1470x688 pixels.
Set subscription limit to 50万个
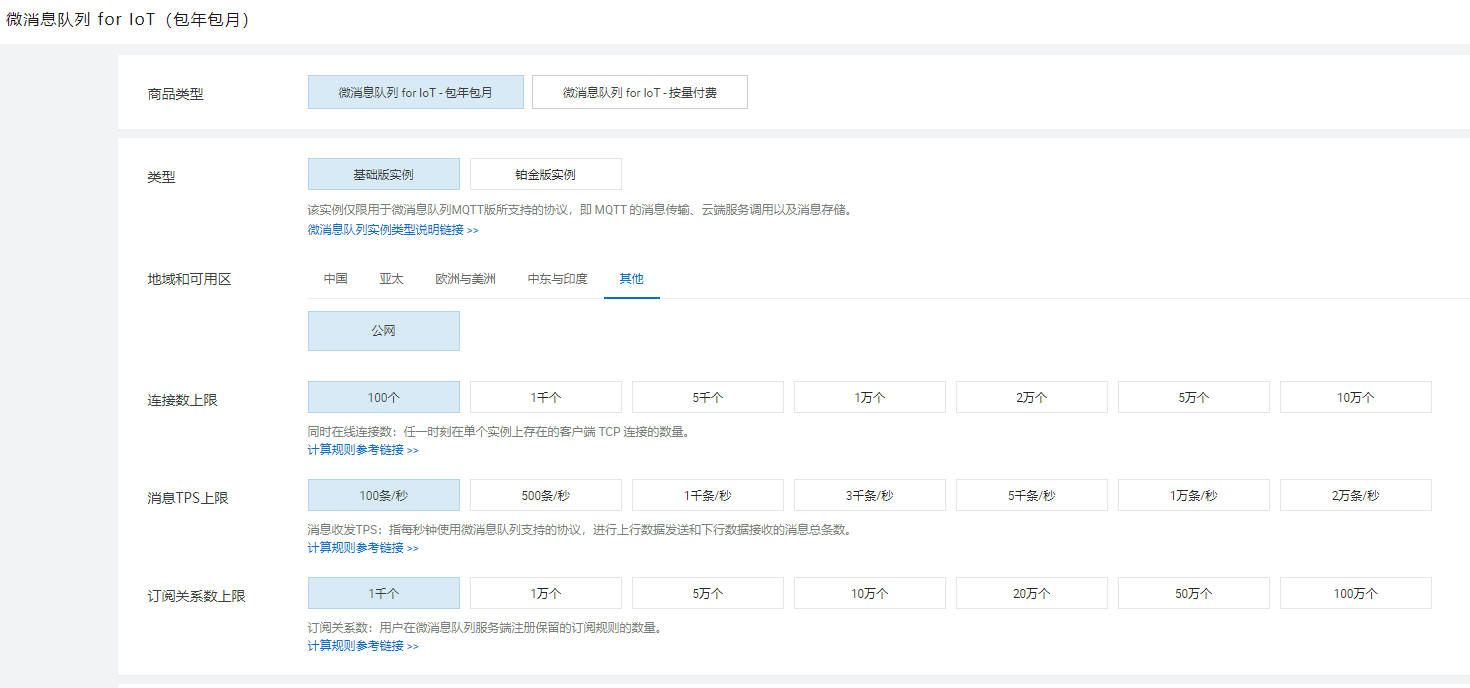point(1194,593)
